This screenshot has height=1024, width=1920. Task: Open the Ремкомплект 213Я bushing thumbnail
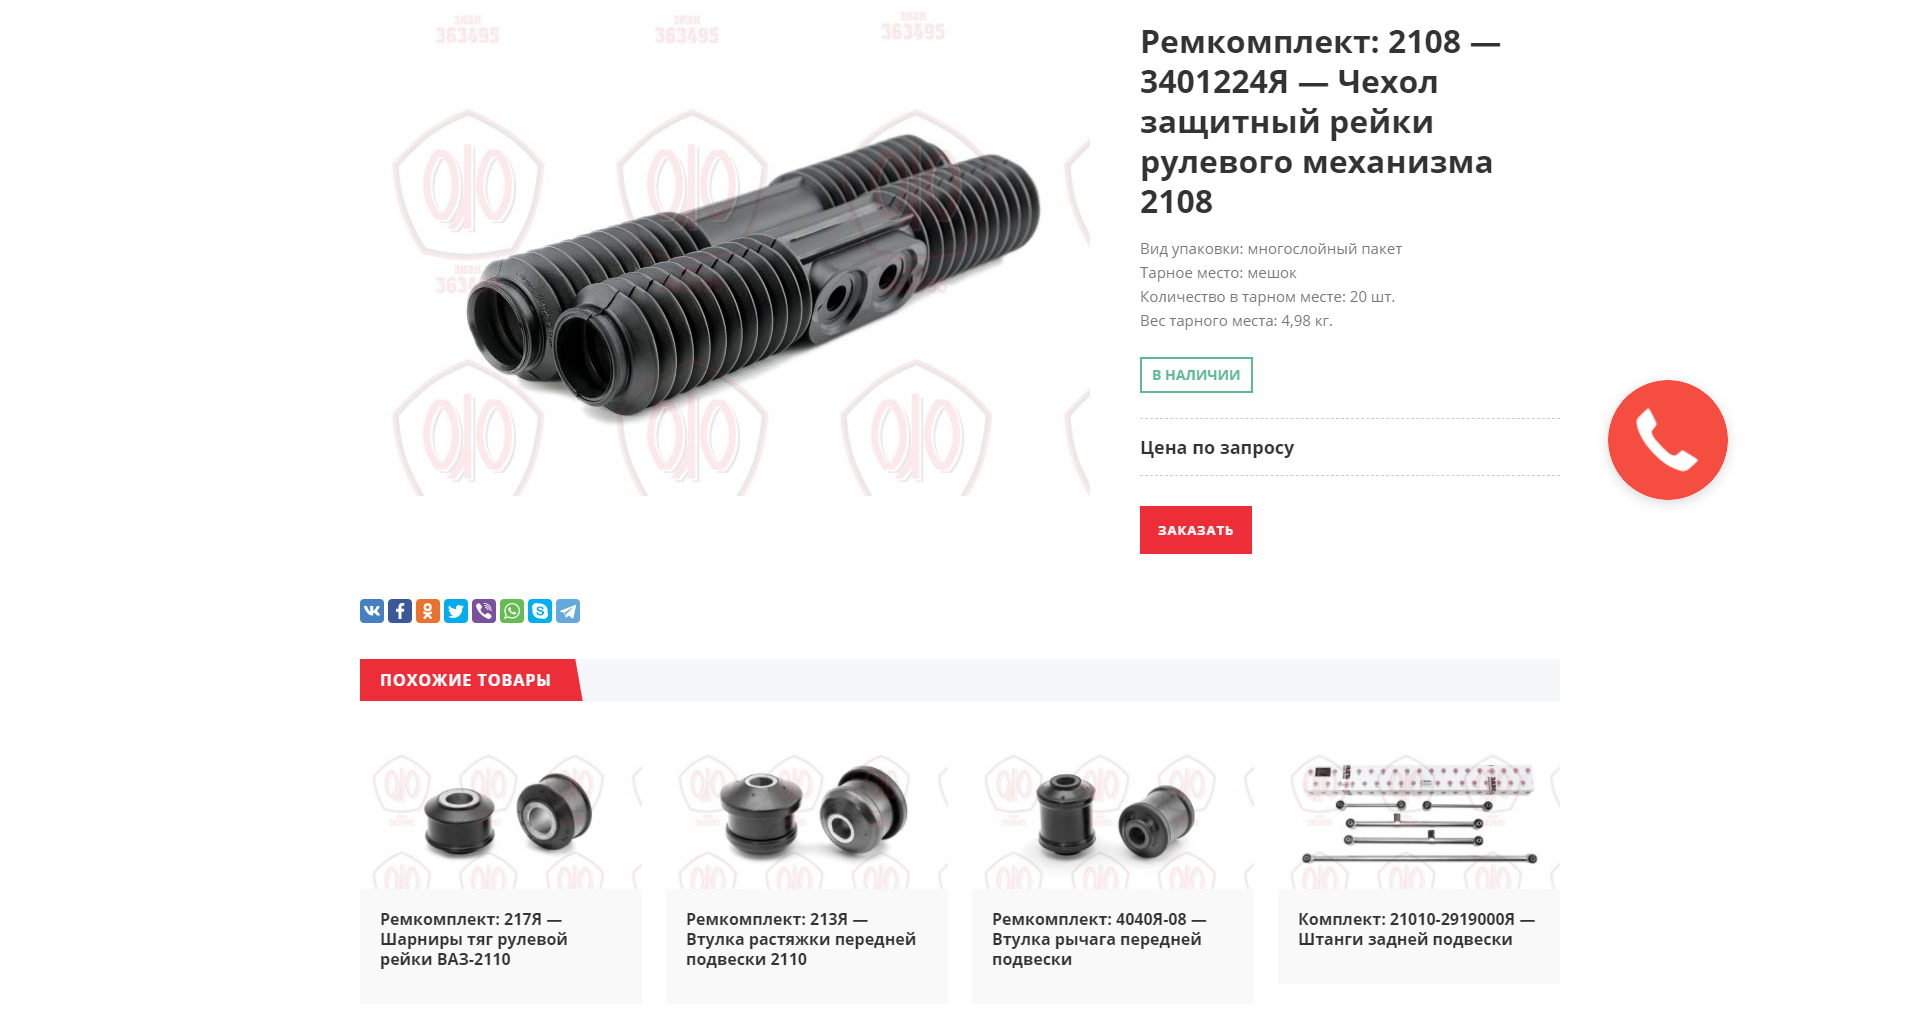(807, 820)
